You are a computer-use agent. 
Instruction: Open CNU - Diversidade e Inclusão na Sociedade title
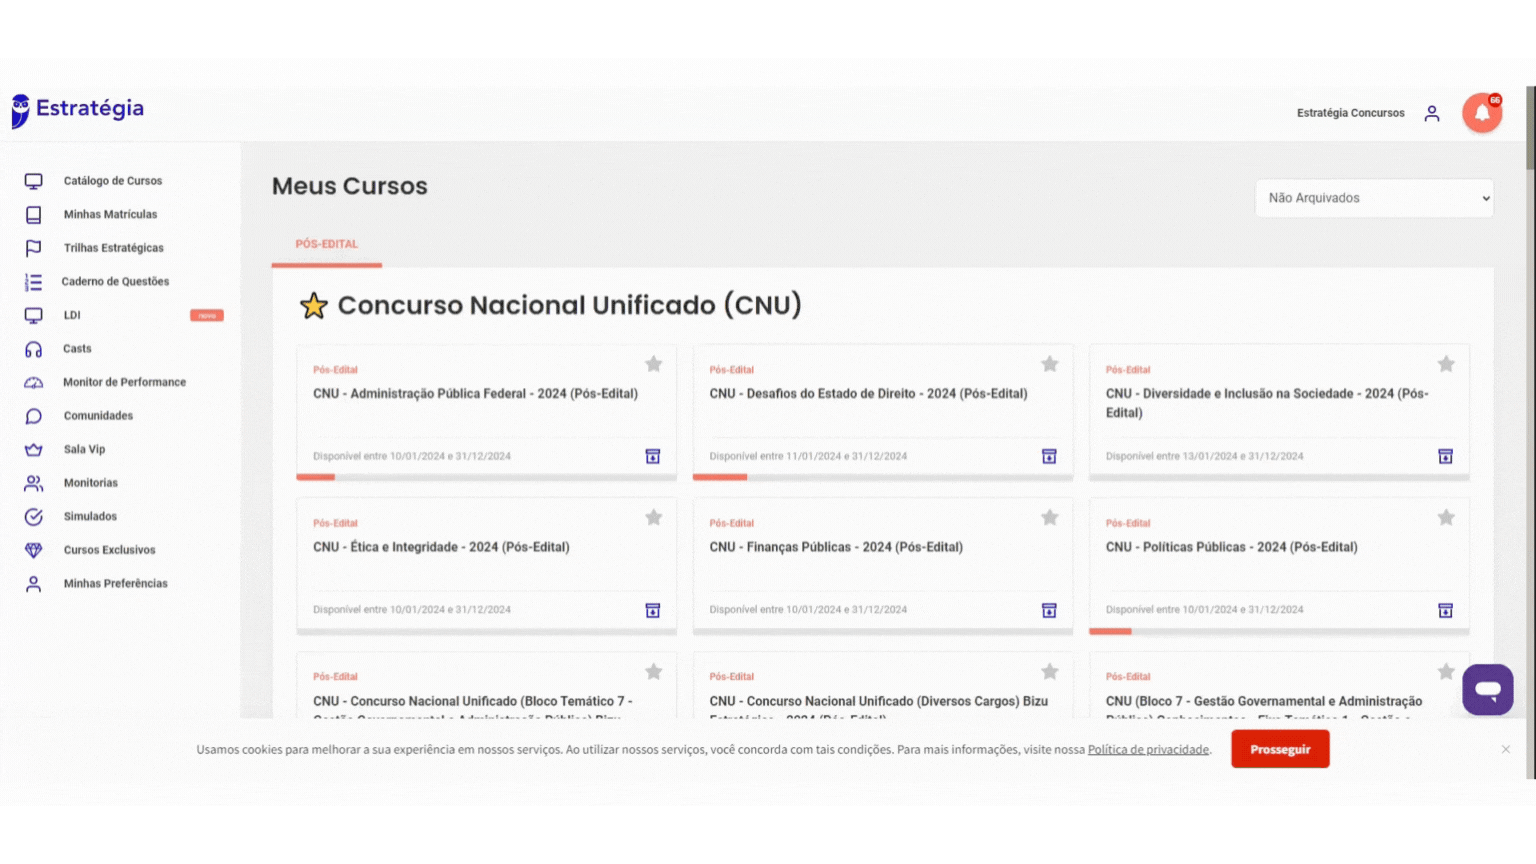(x=1267, y=403)
